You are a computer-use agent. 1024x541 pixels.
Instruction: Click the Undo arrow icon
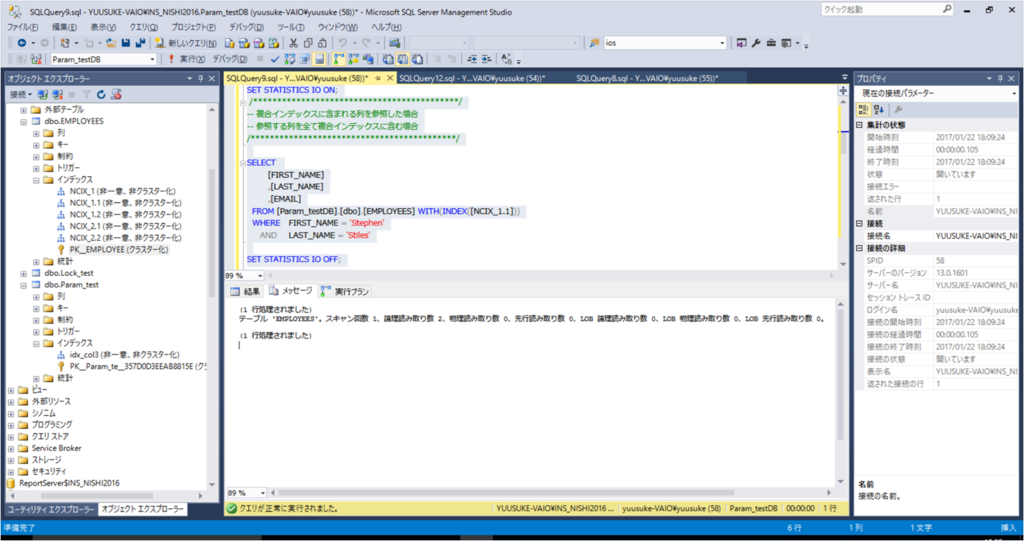[342, 42]
